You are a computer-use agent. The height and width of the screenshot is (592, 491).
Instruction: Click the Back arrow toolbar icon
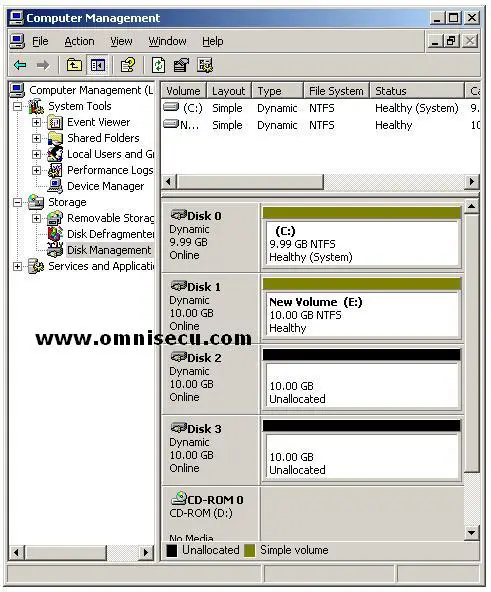tap(20, 65)
